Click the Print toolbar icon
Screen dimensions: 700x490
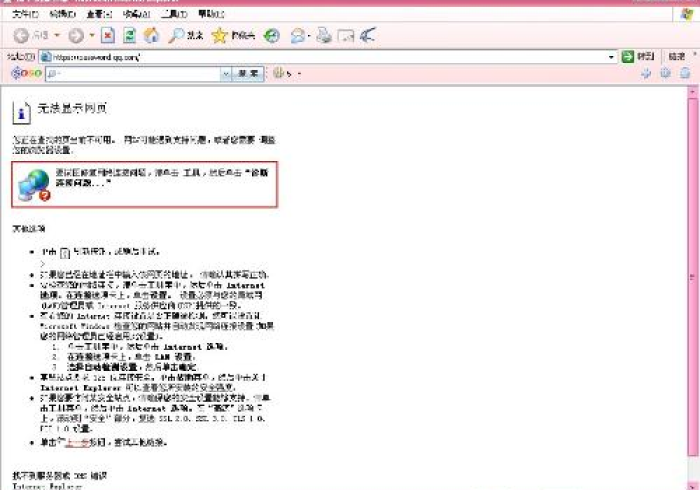coord(323,36)
